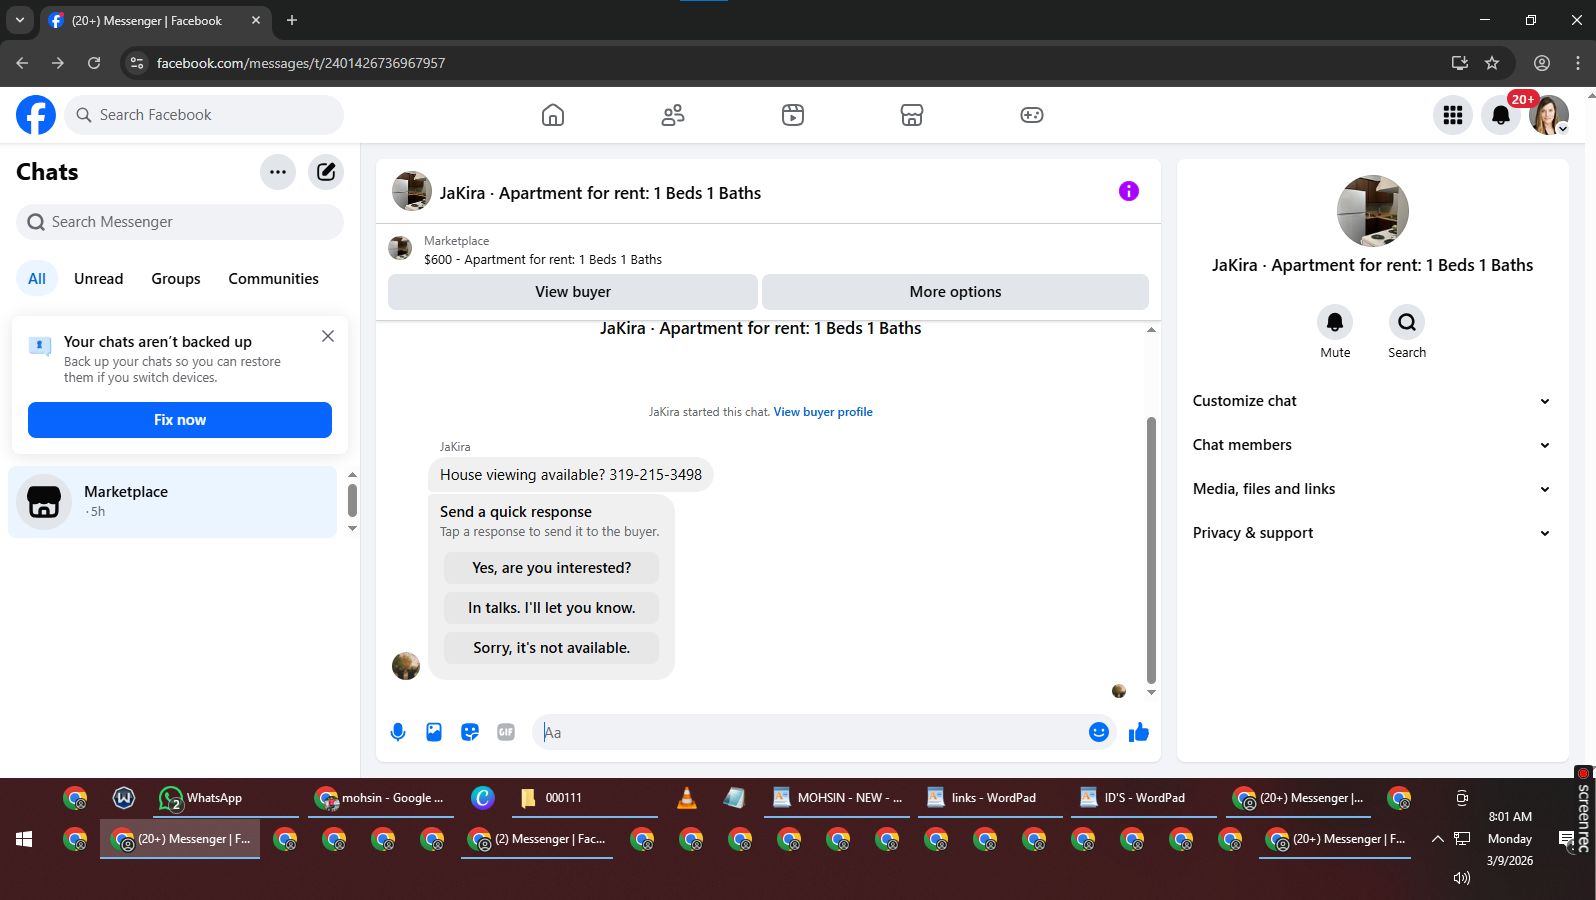
Task: Open Chrome three-dot menu
Action: tap(1578, 63)
